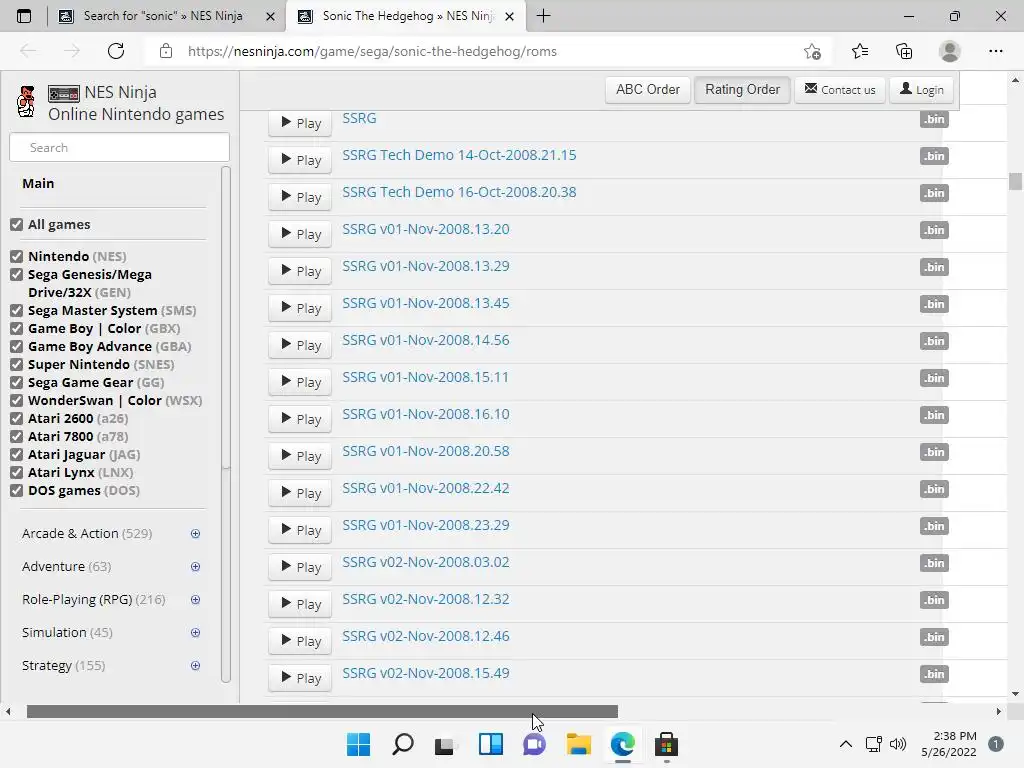Viewport: 1024px width, 768px height.
Task: Open File Explorer from the taskbar
Action: [579, 744]
